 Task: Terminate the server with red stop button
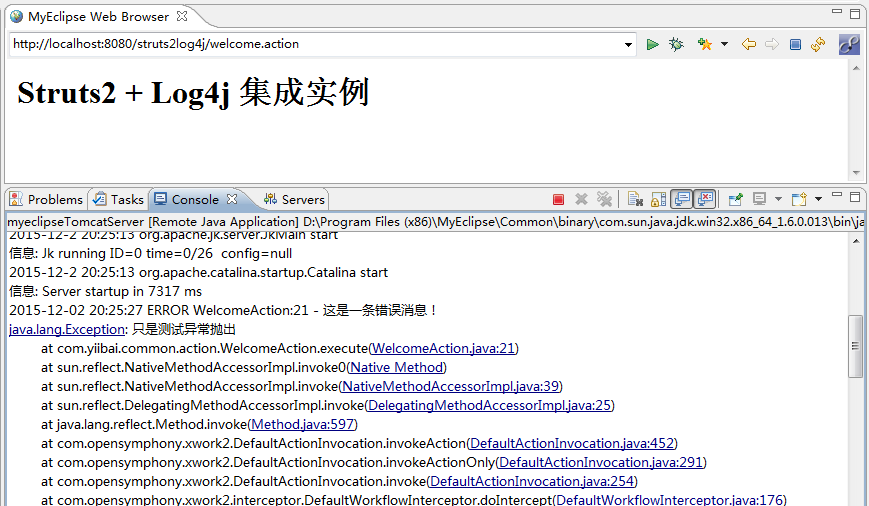(558, 199)
